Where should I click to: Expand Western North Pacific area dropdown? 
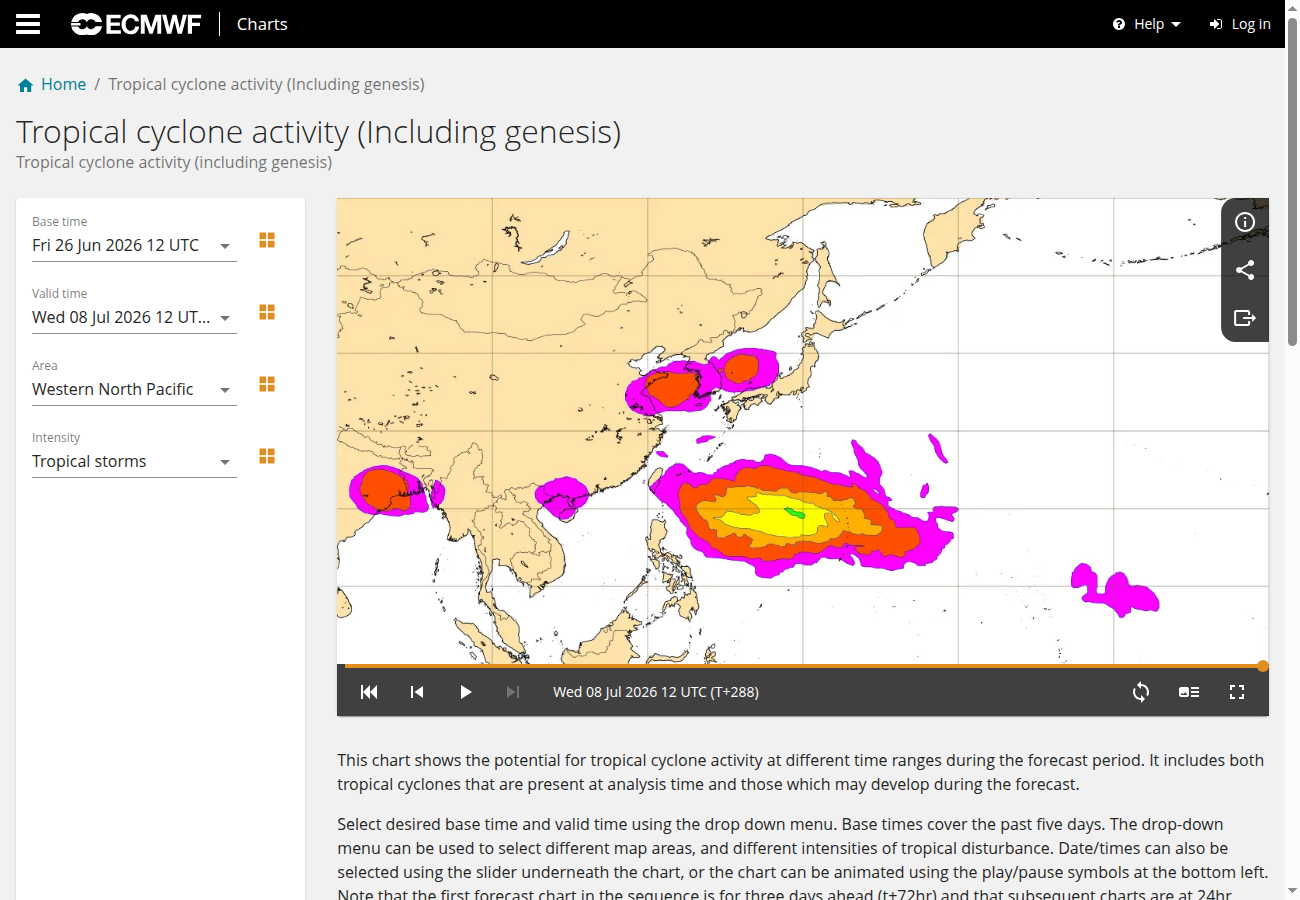point(134,390)
